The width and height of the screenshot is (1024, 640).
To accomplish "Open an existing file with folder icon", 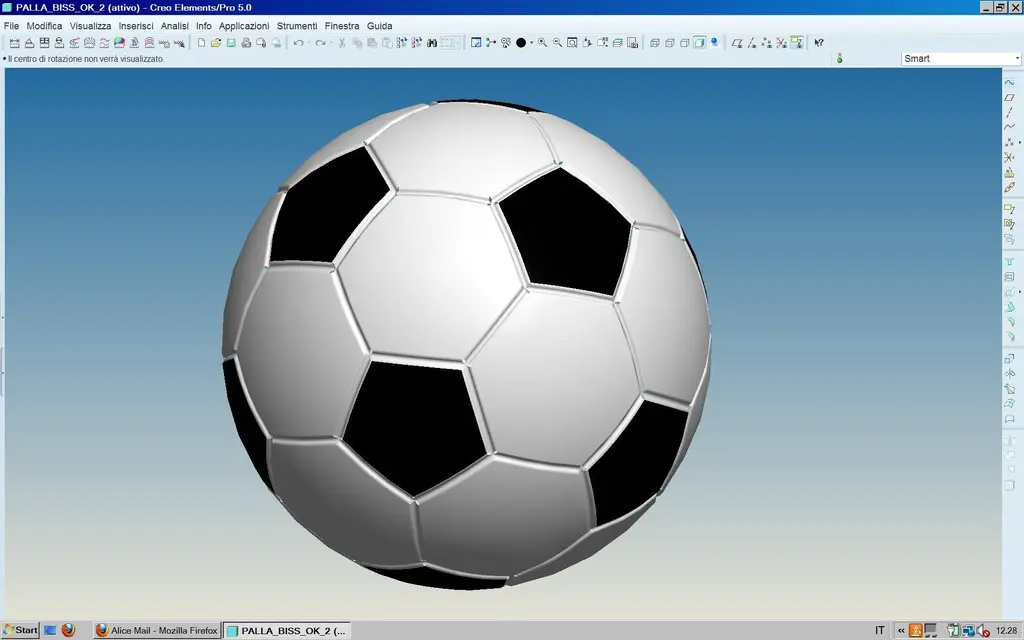I will [216, 43].
